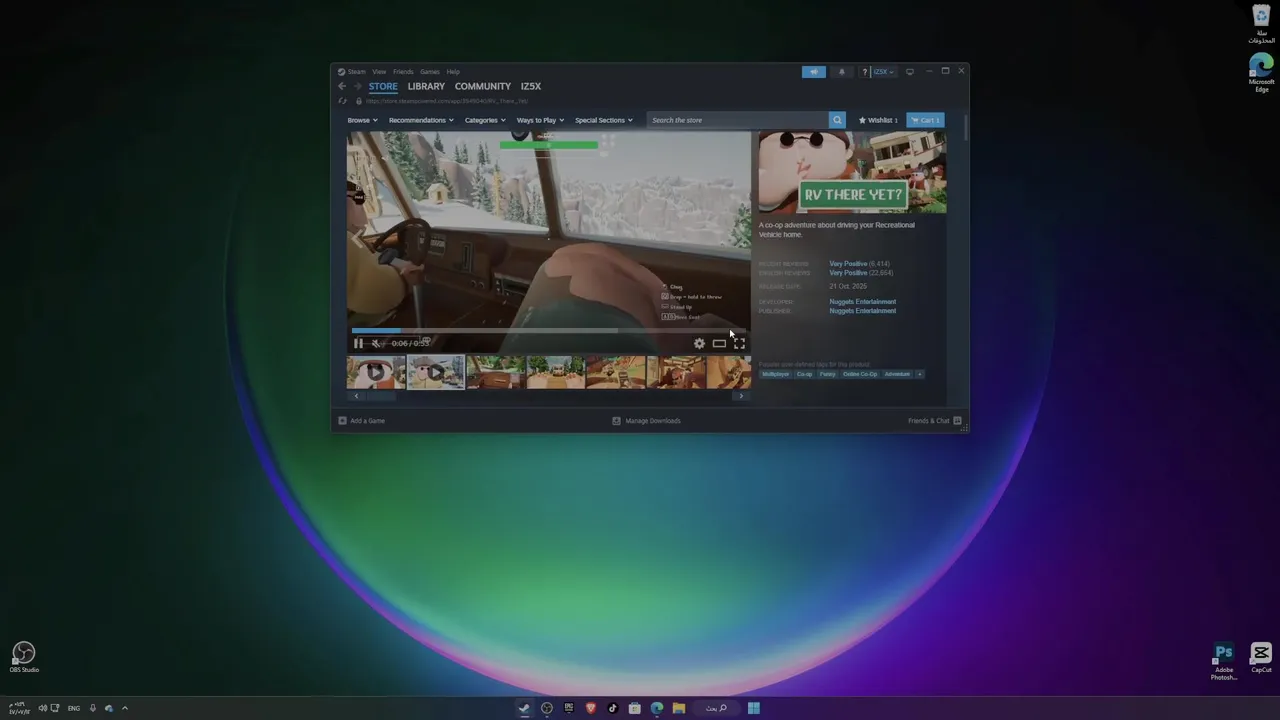Expand more tags with plus button
This screenshot has width=1280, height=720.
pos(920,374)
